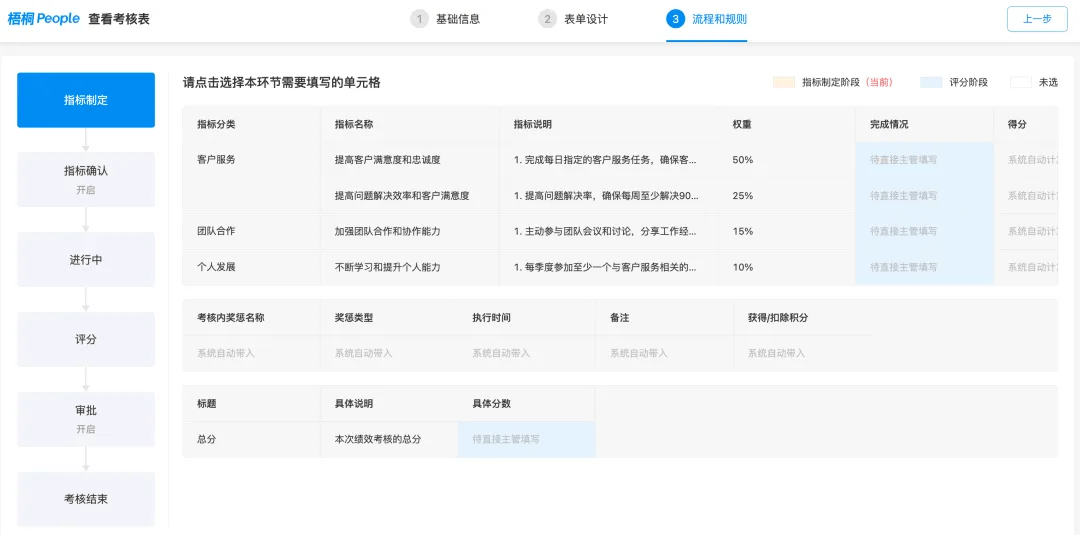Click the 奖惩类型 column header
Viewport: 1080px width, 535px height.
pos(389,317)
